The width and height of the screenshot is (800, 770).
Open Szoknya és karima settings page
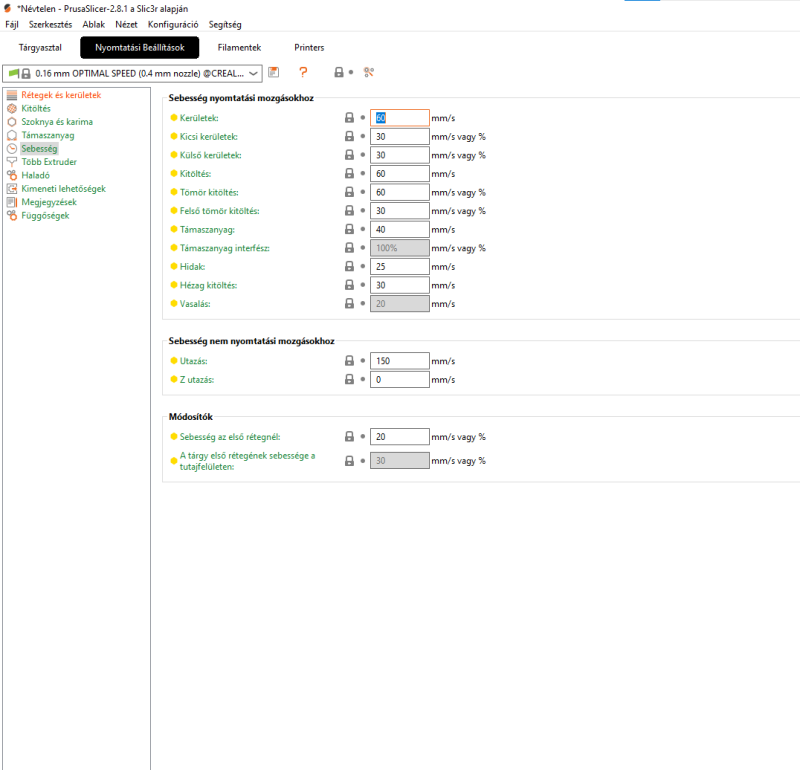pos(57,121)
